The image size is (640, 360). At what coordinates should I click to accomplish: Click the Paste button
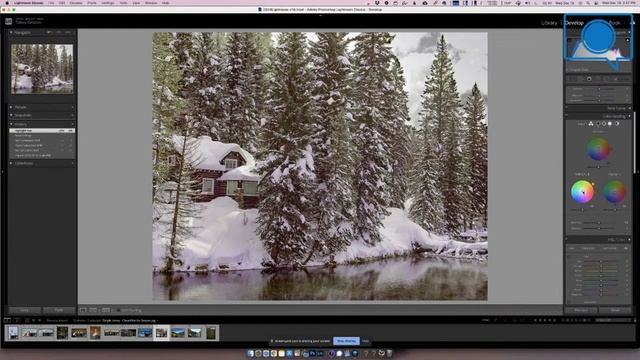(x=59, y=310)
